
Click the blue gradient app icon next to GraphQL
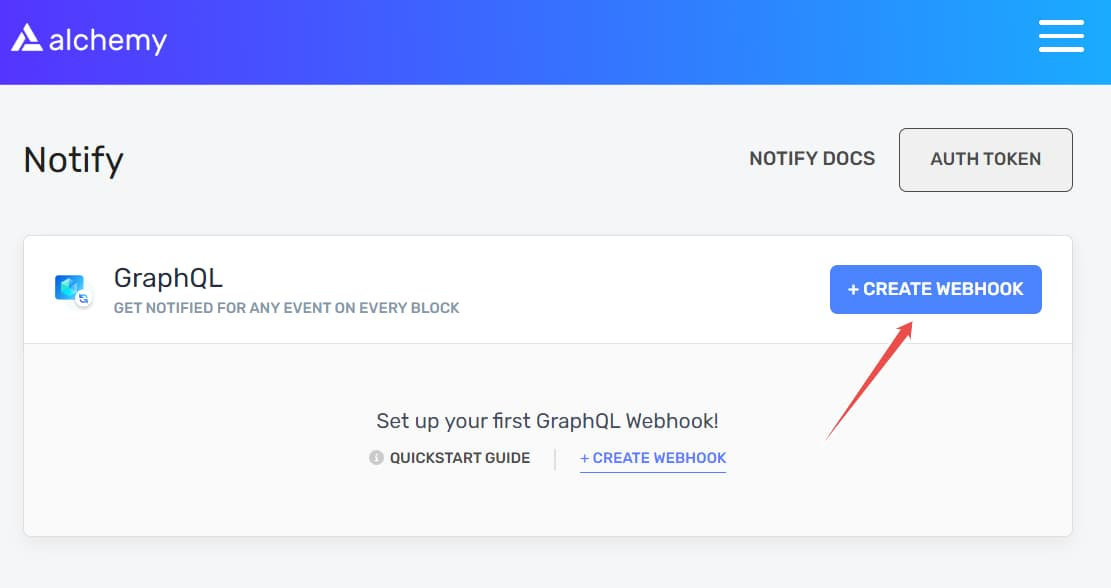70,289
